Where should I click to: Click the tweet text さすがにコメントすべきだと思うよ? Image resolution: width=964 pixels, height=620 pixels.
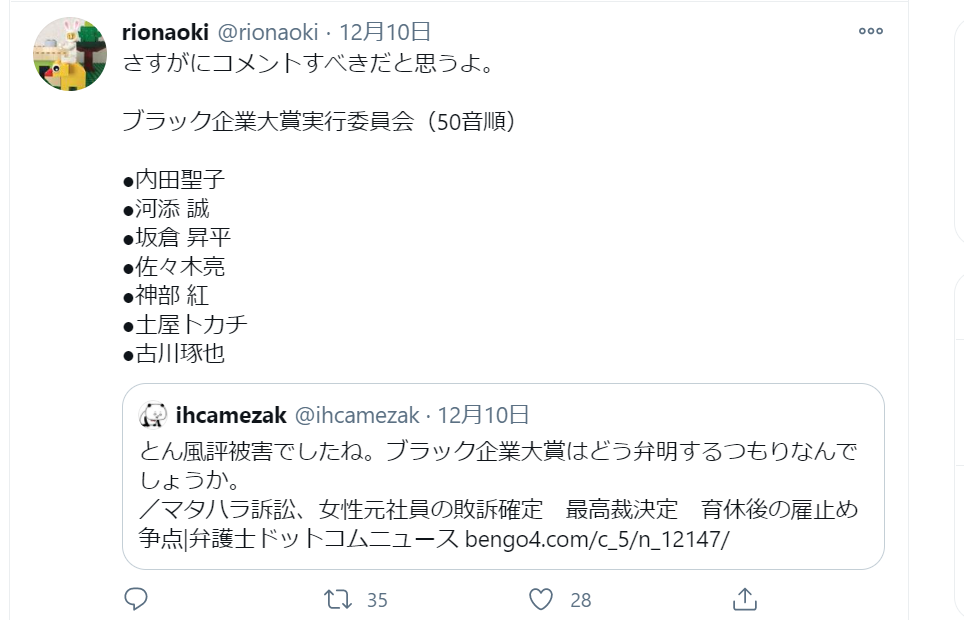(307, 64)
